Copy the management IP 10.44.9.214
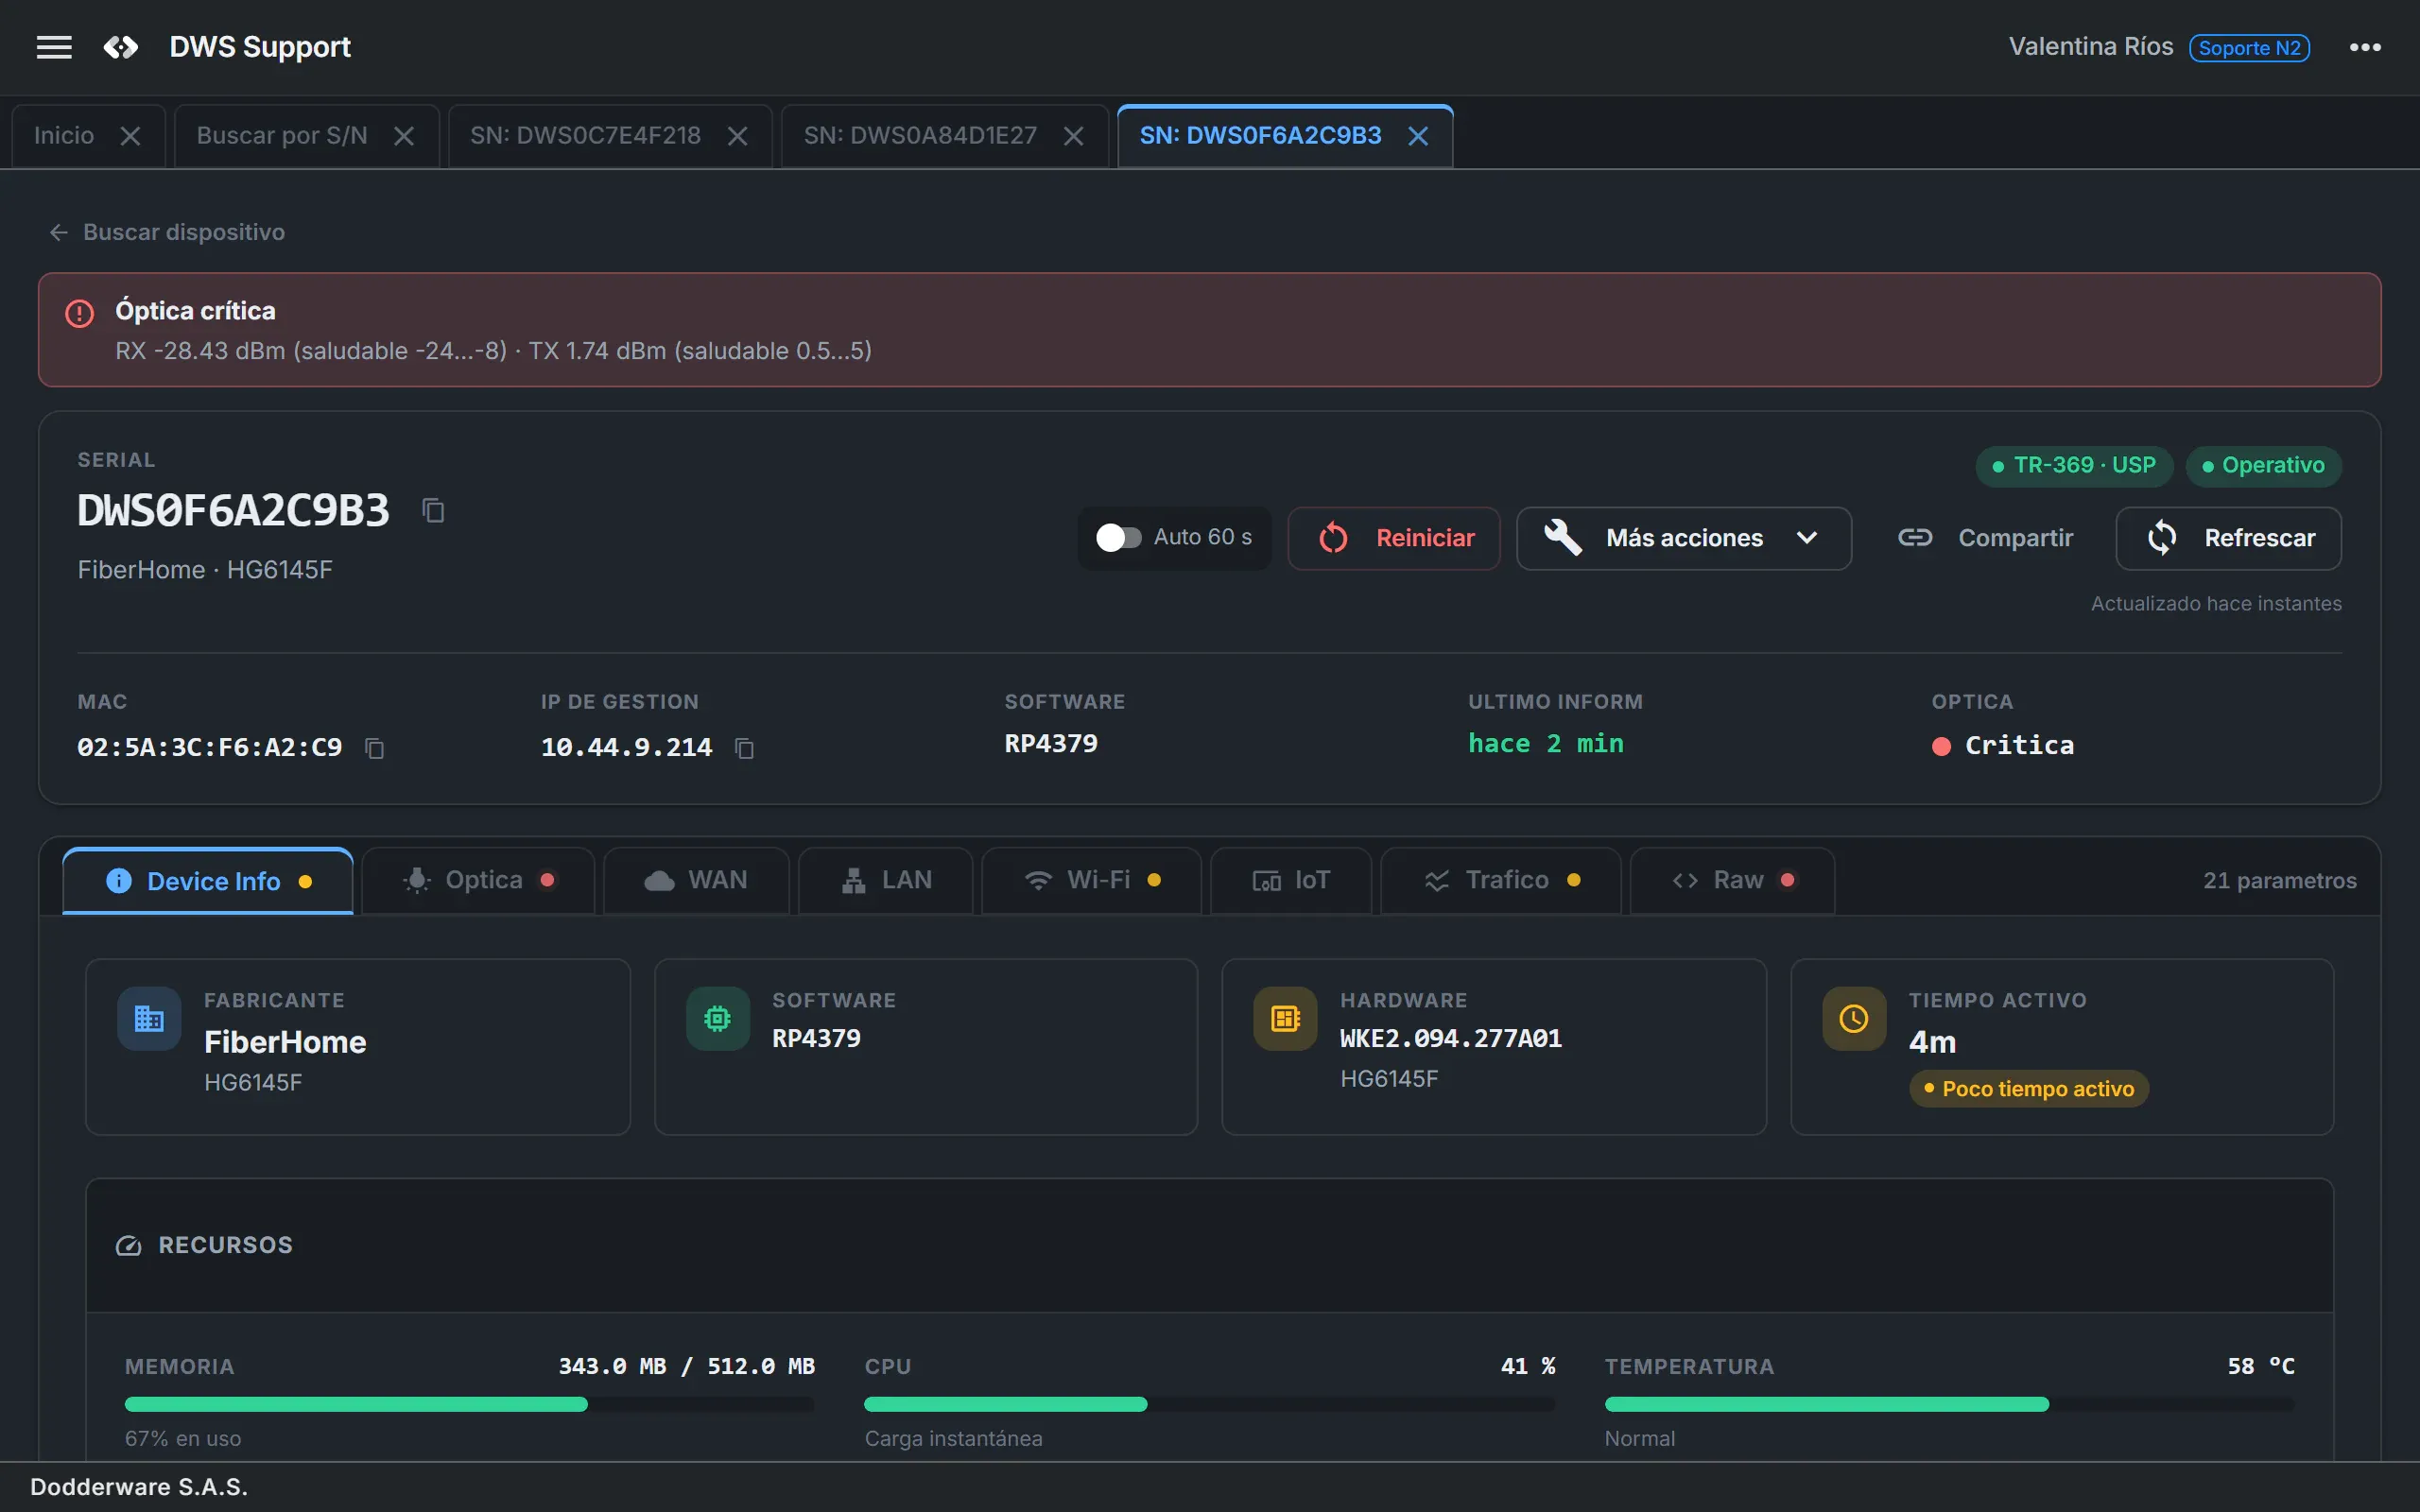 [x=744, y=748]
